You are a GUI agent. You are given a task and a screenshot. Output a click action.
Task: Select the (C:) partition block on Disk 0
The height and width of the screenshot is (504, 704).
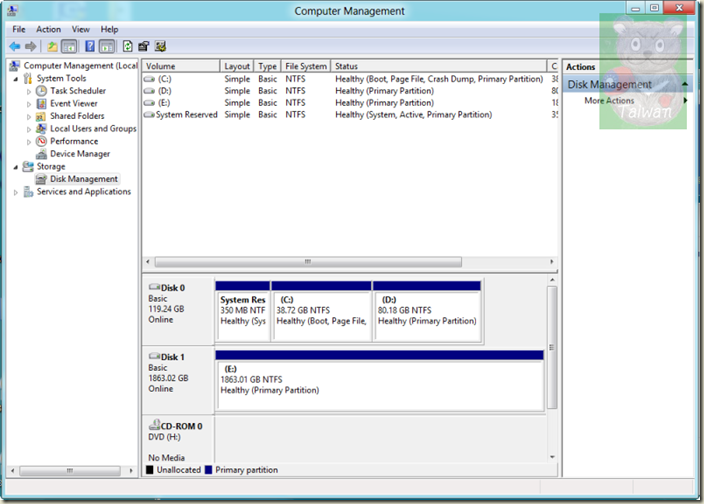coord(321,310)
